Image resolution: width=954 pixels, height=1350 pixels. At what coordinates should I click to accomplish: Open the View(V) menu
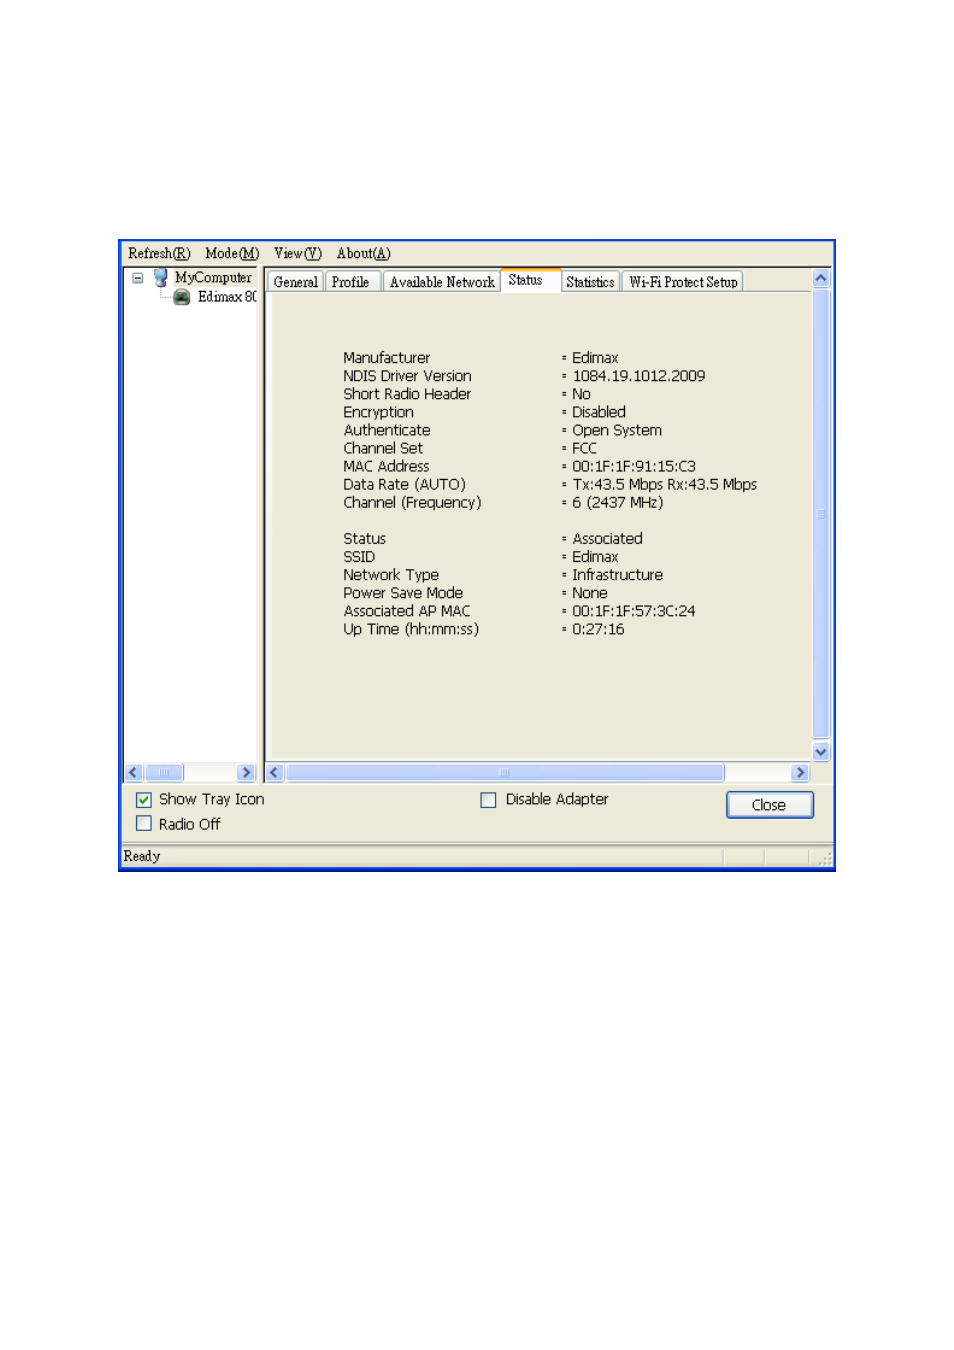298,254
